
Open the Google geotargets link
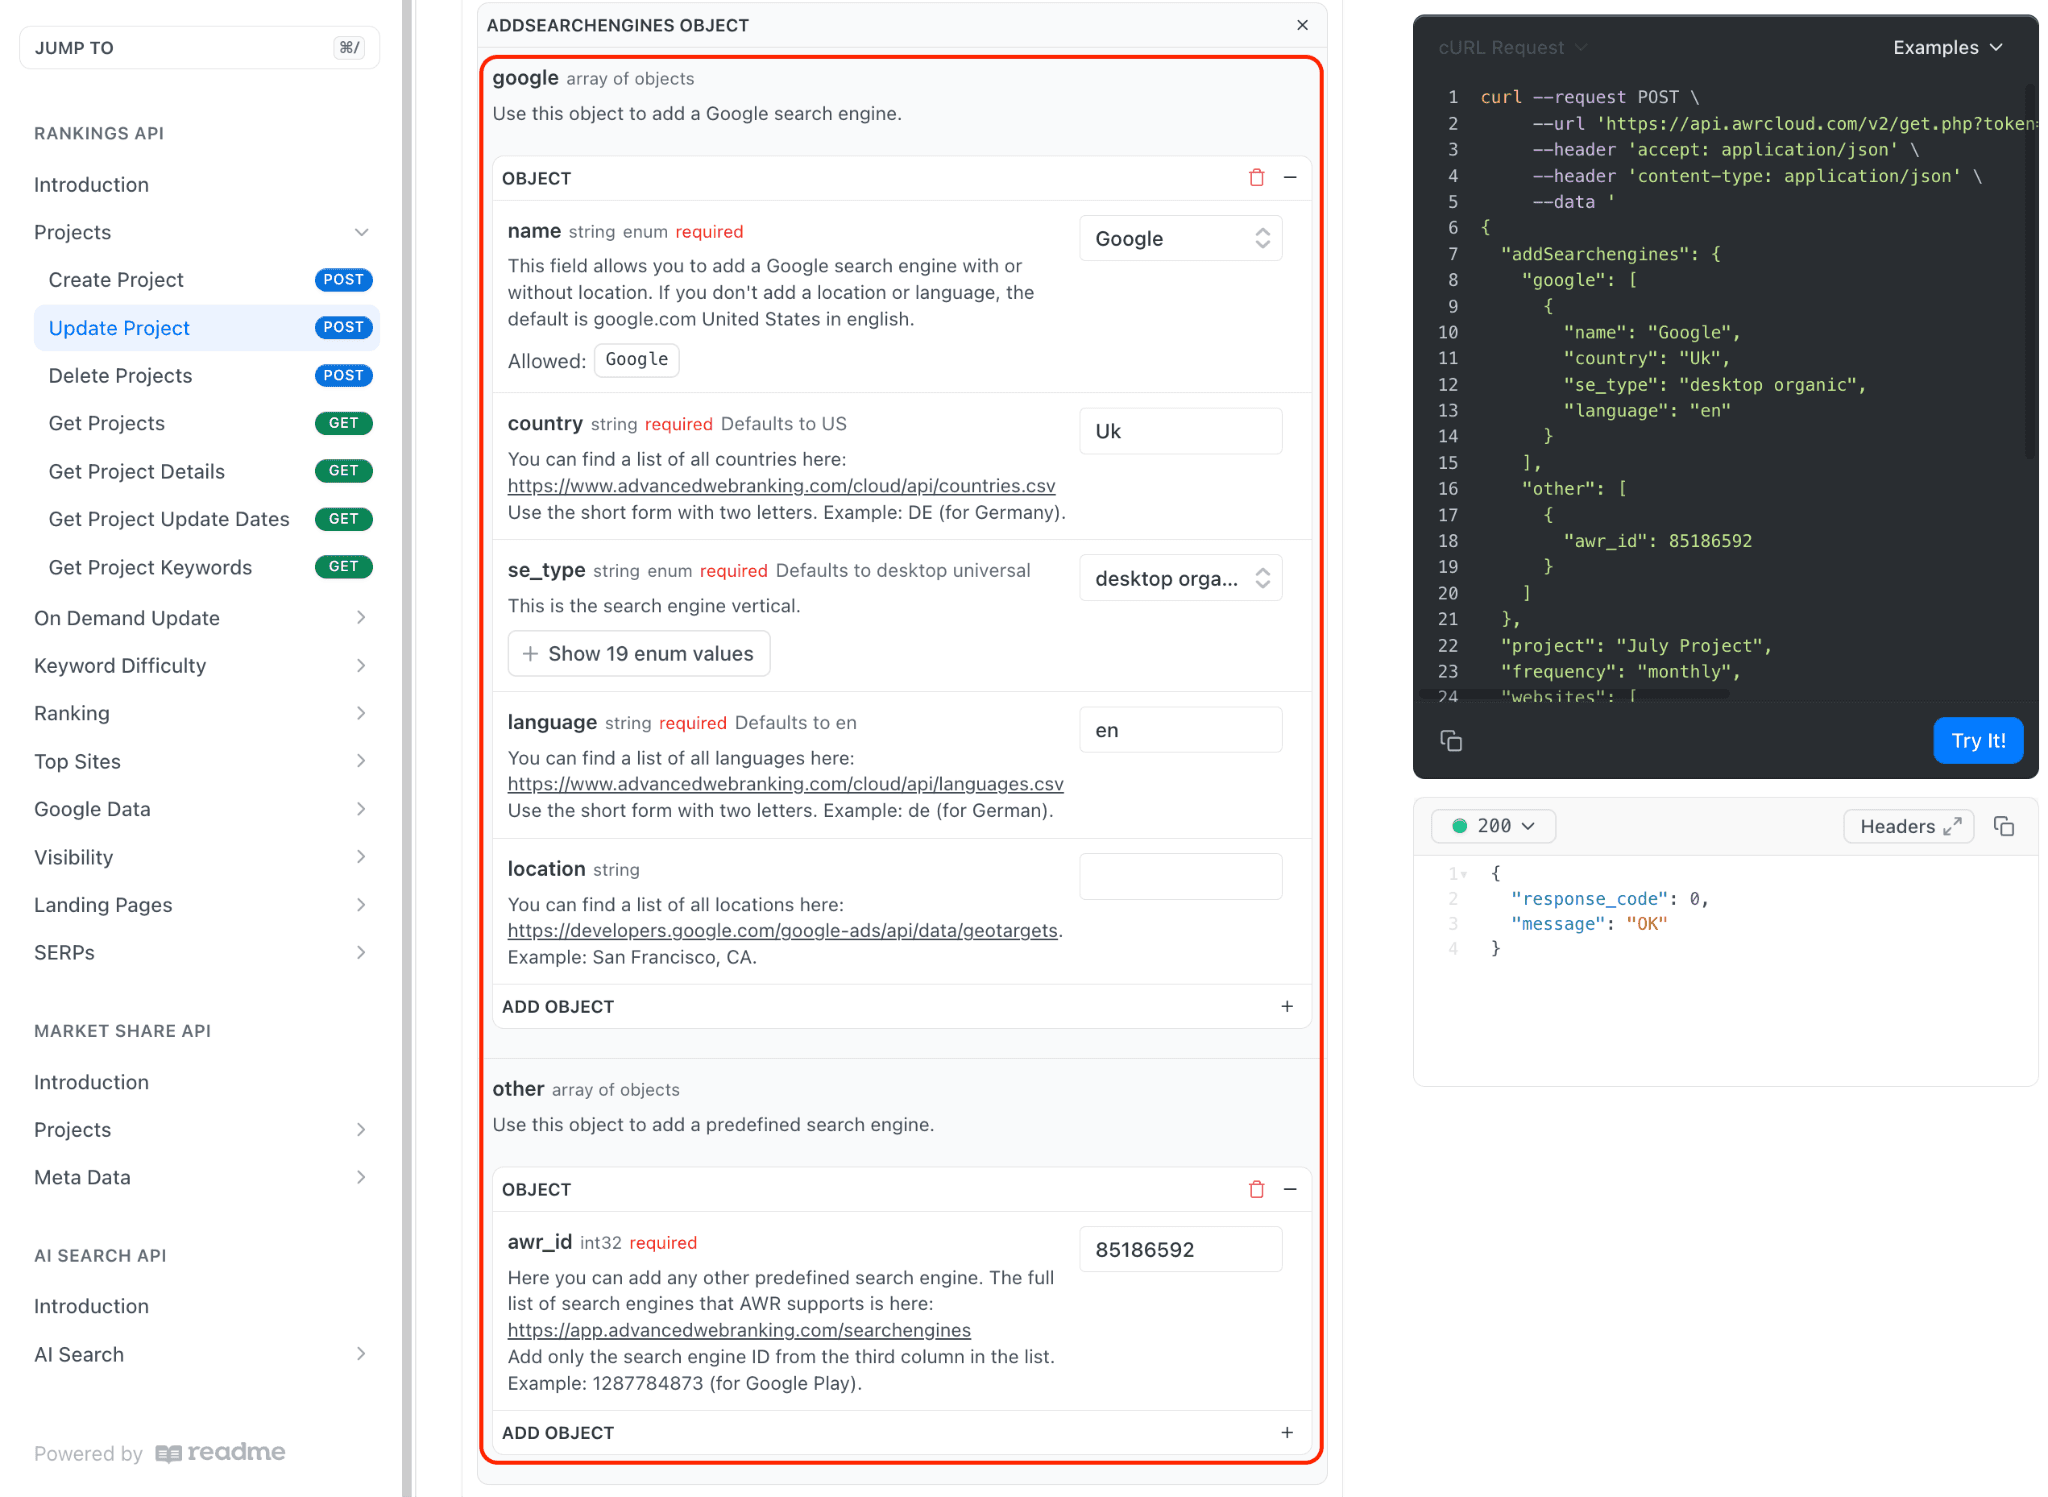(782, 931)
